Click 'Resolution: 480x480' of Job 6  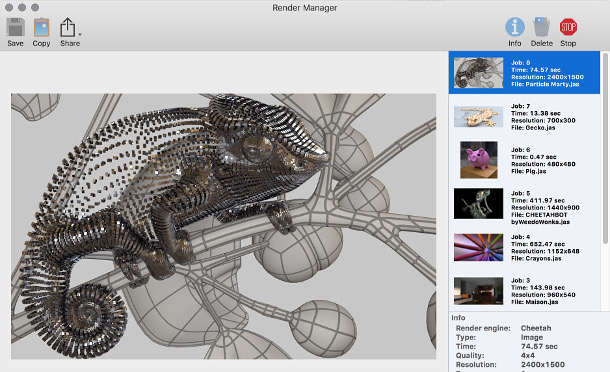click(x=543, y=164)
